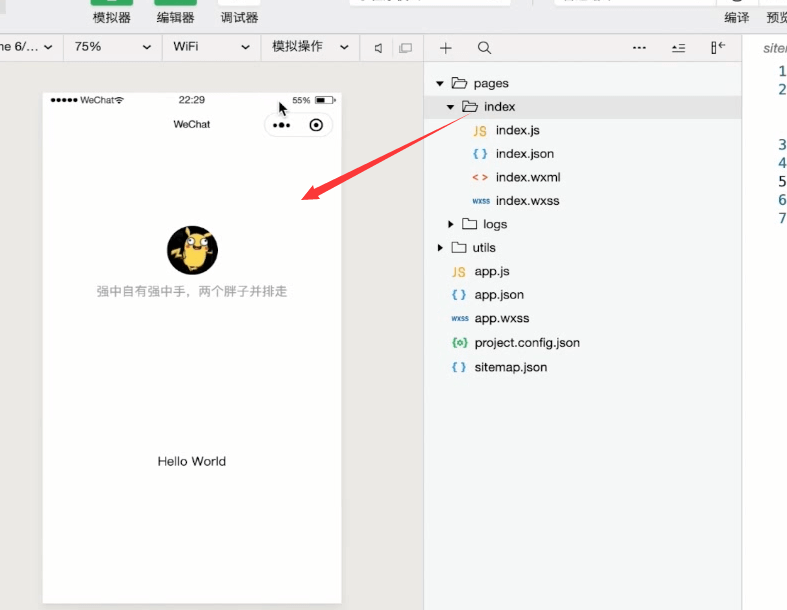Click the Pikachu avatar image
The image size is (787, 610).
coord(192,250)
